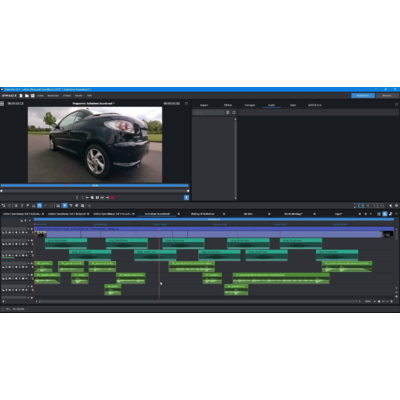Click the Brennen button at top right
This screenshot has height=400, width=400.
coord(387,96)
